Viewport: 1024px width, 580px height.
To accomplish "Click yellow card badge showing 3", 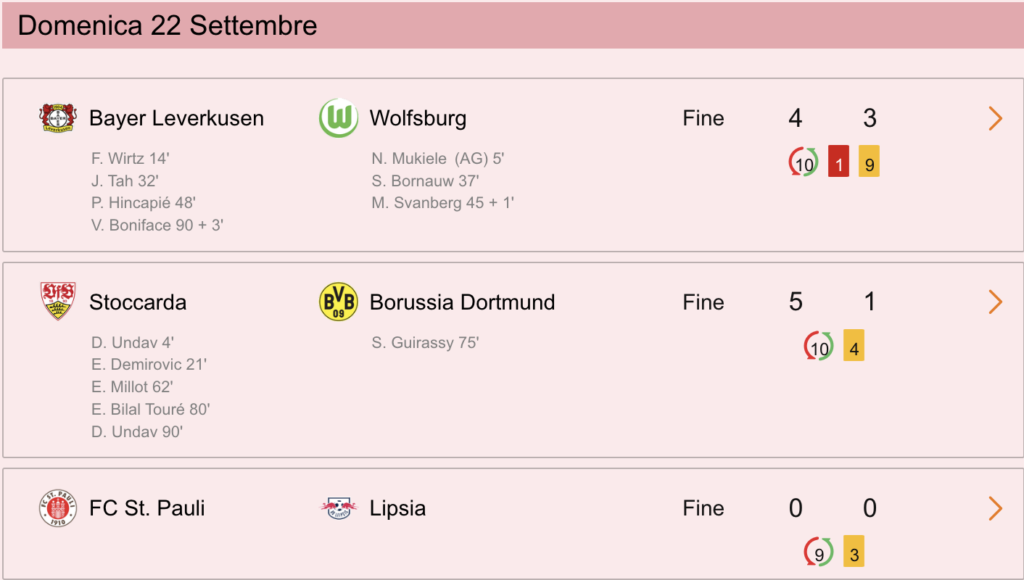I will point(854,551).
